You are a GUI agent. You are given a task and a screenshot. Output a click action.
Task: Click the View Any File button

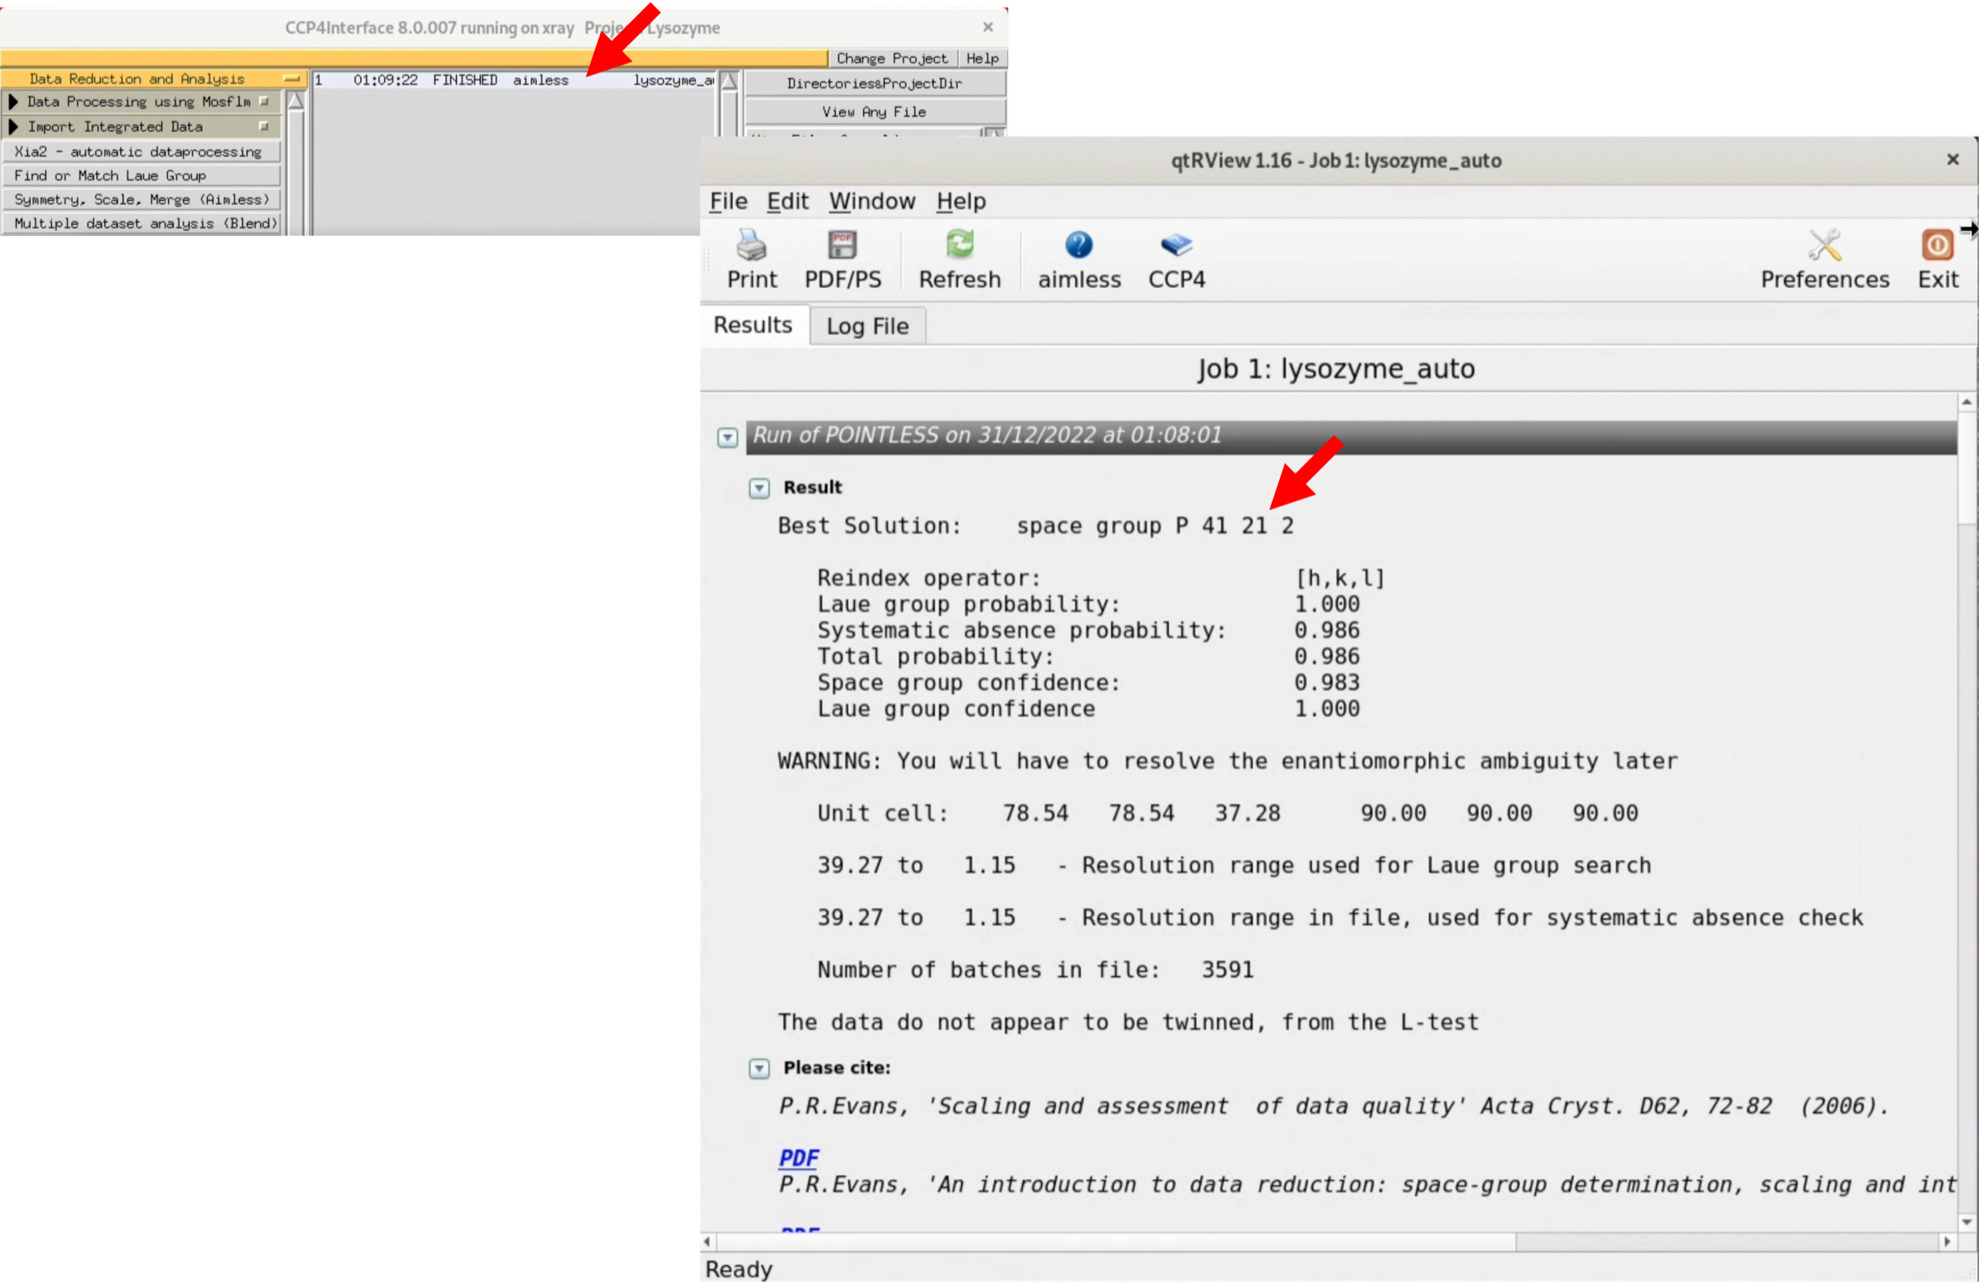pyautogui.click(x=874, y=112)
